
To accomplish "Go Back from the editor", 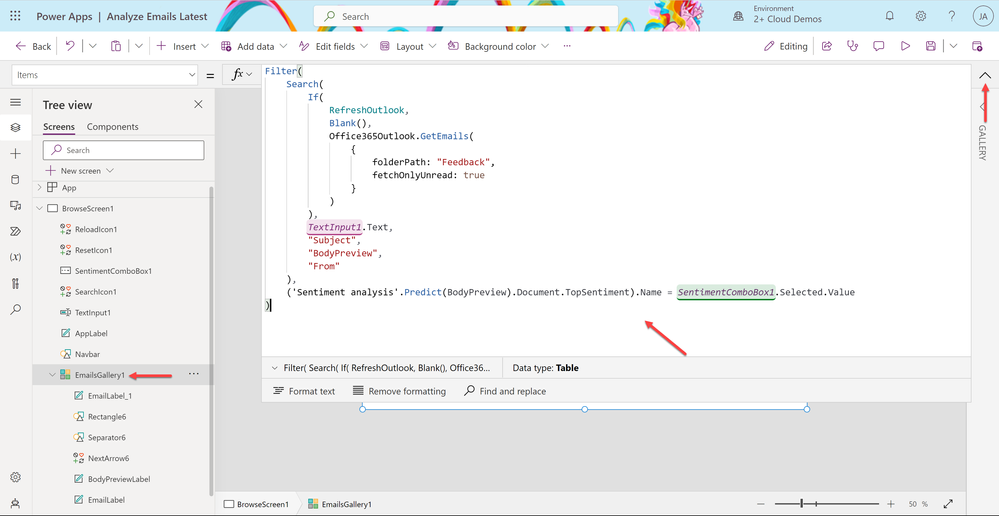I will pyautogui.click(x=33, y=46).
